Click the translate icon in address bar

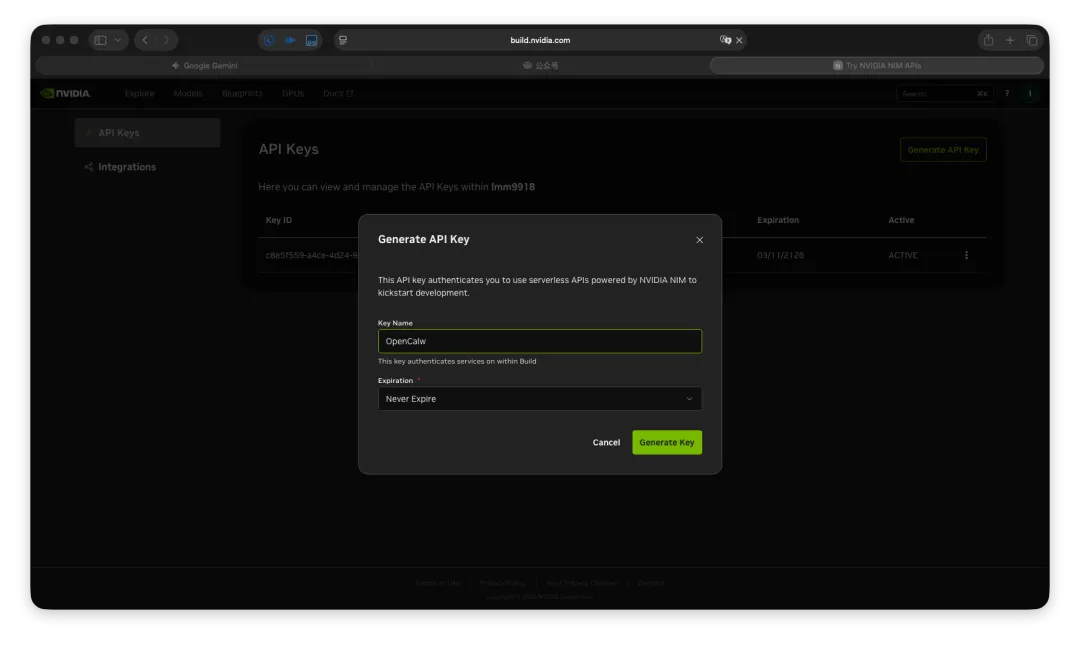725,40
